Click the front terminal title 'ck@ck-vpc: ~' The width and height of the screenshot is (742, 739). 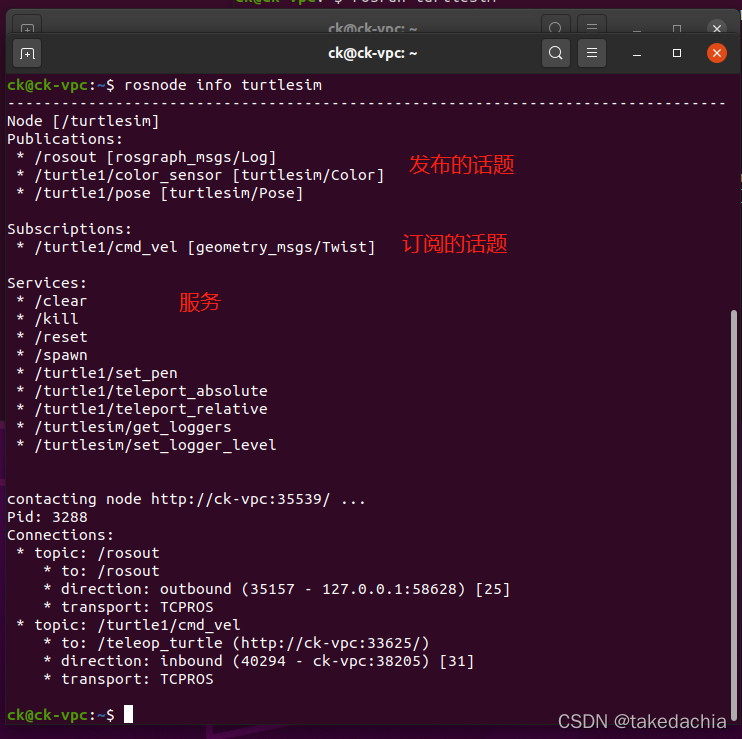(x=372, y=53)
